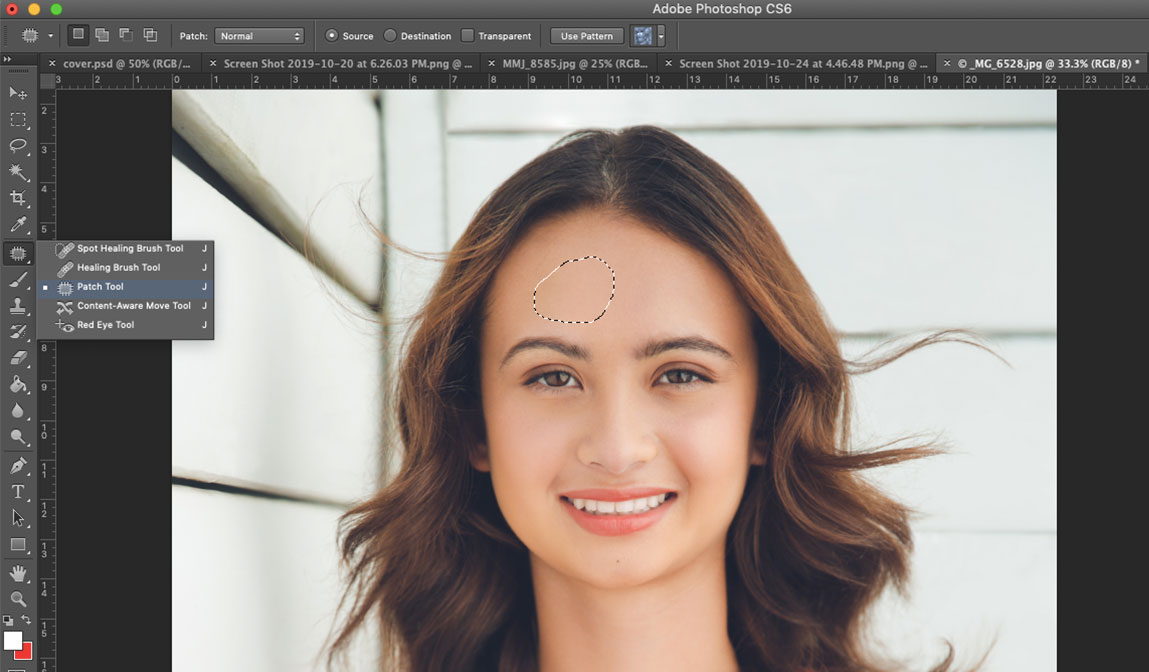Image resolution: width=1149 pixels, height=672 pixels.
Task: Enable Add to Selection mode
Action: 102,35
